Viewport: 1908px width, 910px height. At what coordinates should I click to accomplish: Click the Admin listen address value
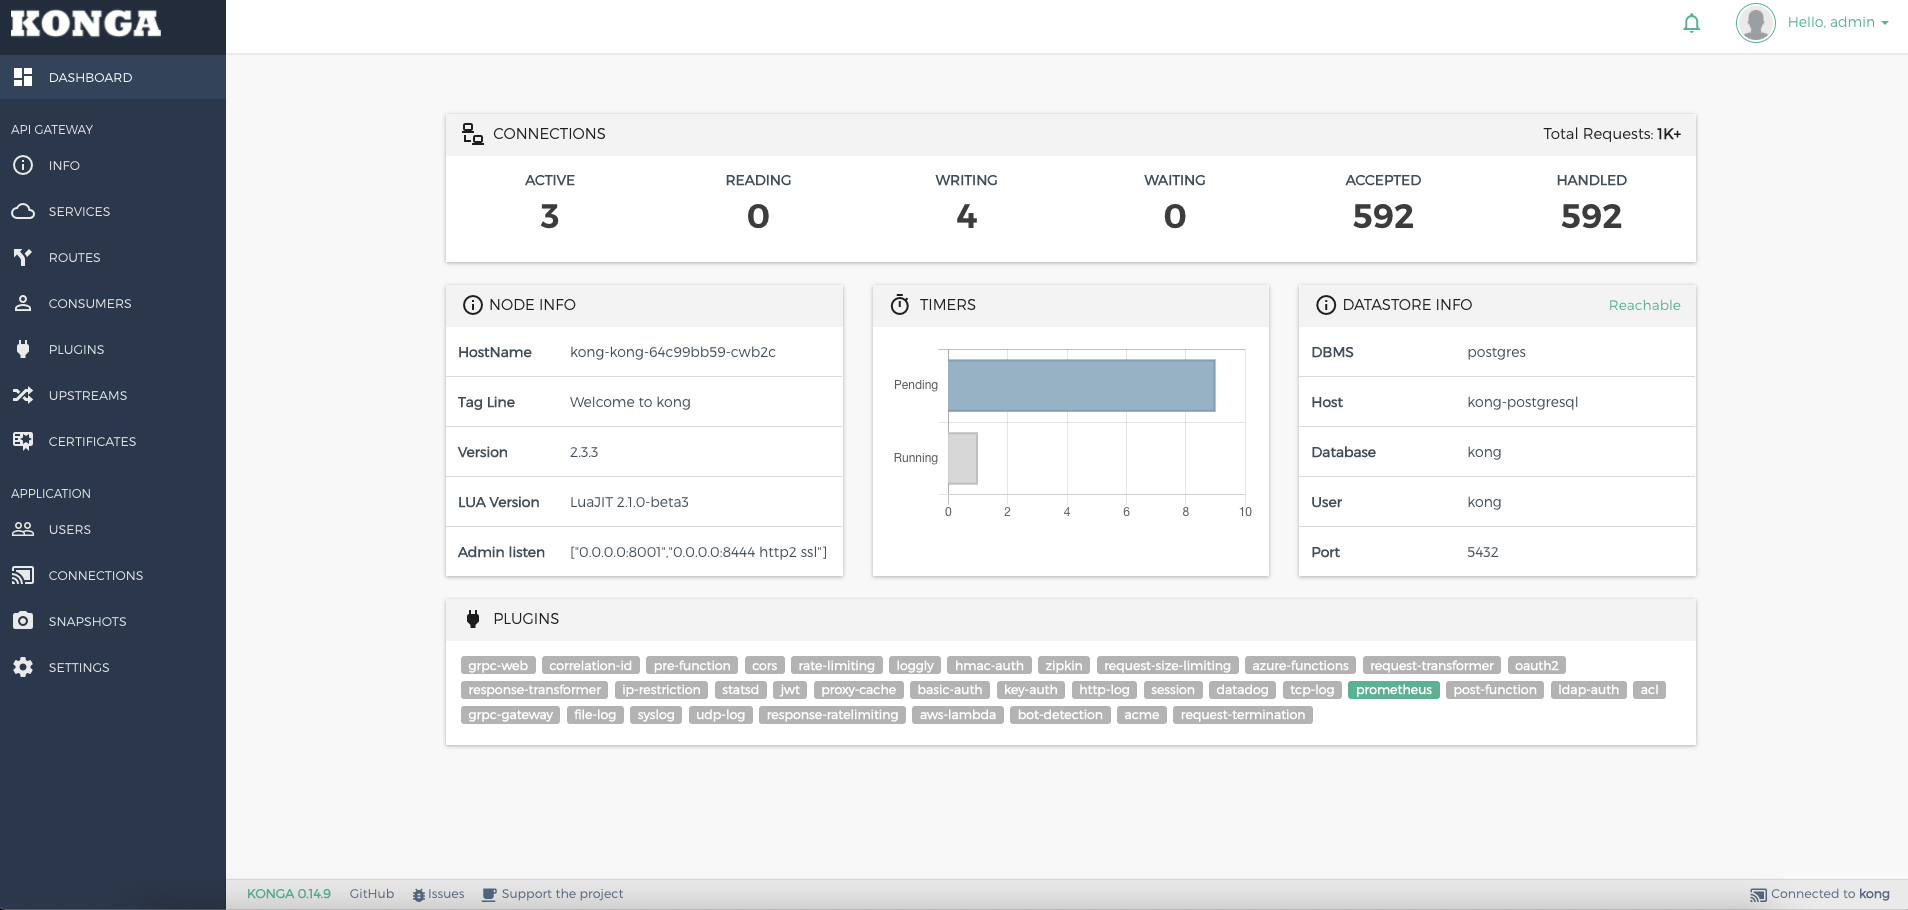[698, 552]
